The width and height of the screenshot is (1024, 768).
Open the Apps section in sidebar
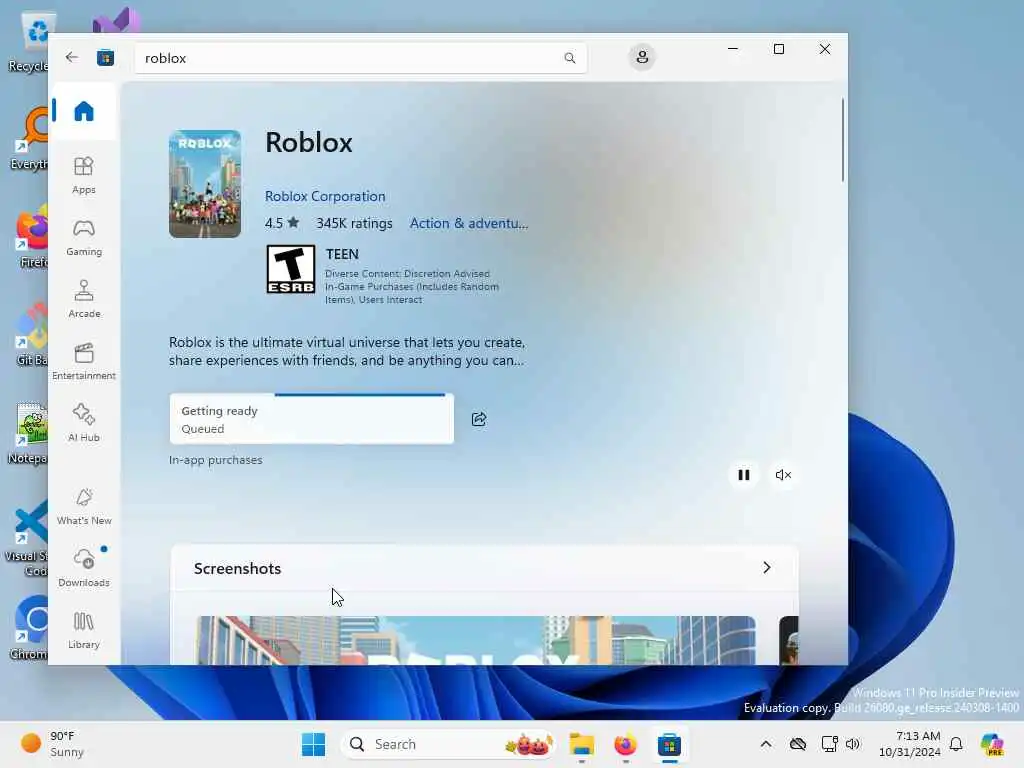(84, 175)
